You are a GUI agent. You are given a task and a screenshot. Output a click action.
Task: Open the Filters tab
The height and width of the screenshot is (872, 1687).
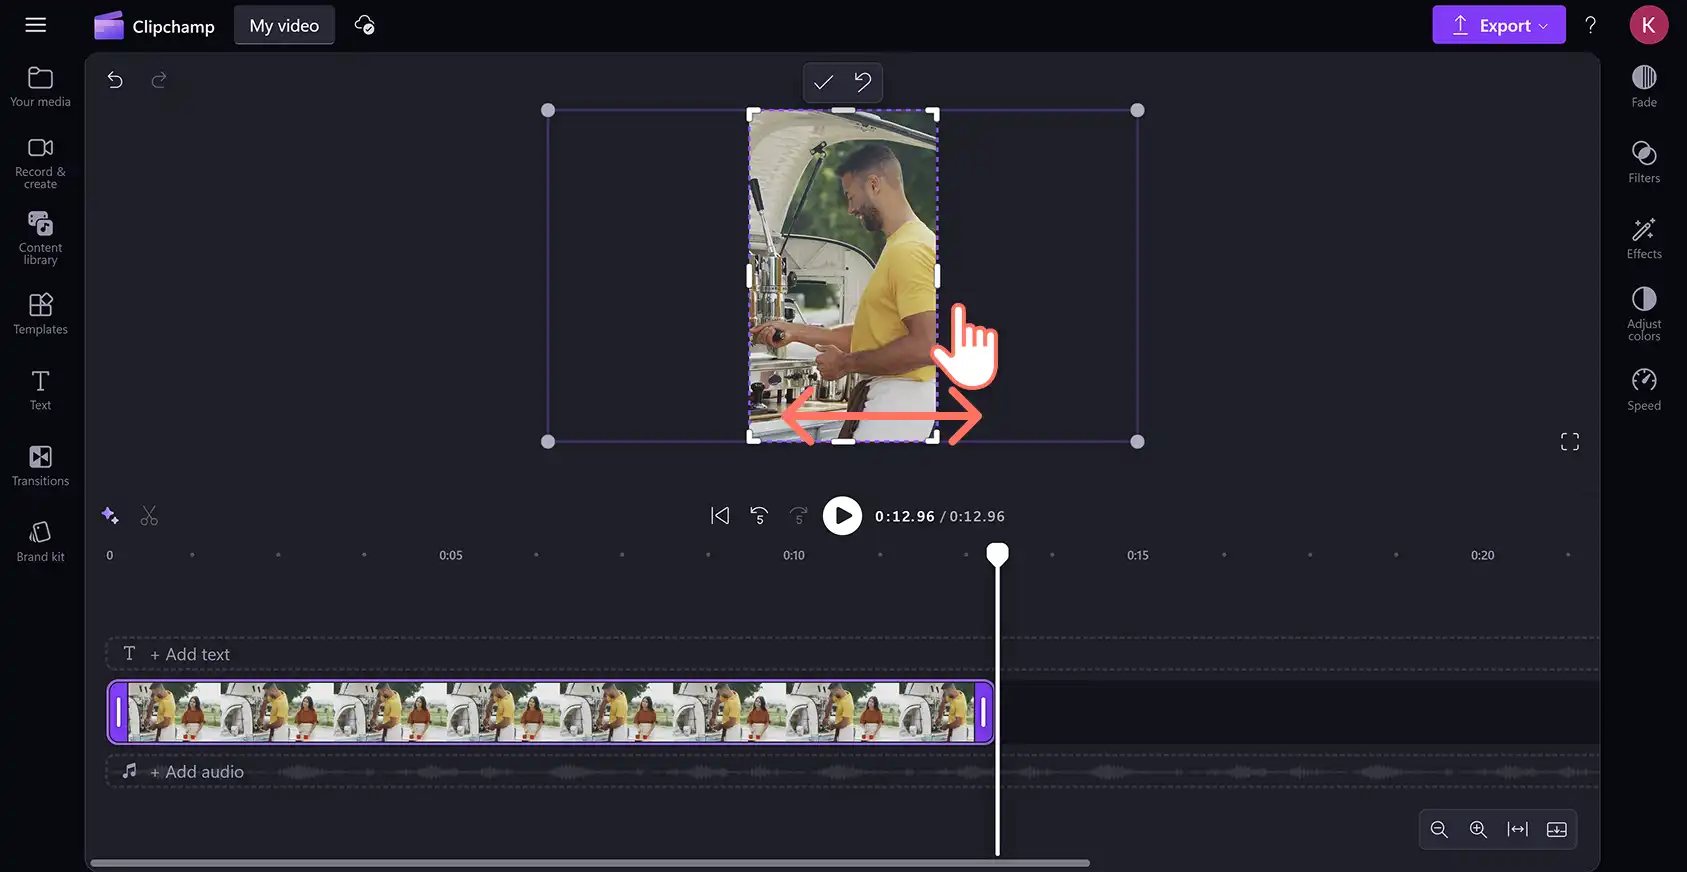pyautogui.click(x=1644, y=163)
